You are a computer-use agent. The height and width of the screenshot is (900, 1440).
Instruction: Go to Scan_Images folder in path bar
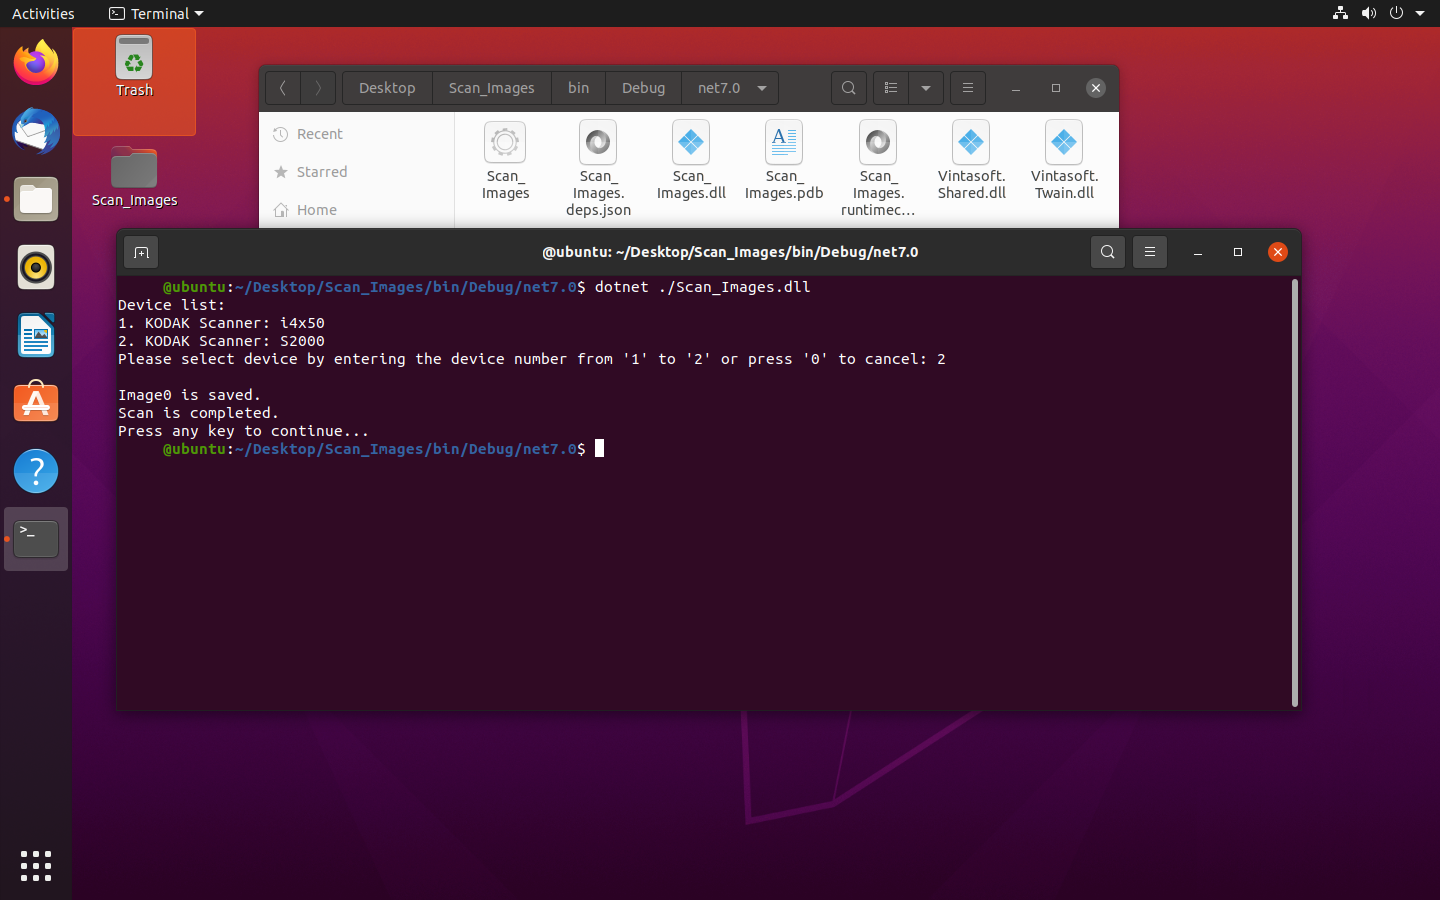coord(491,88)
